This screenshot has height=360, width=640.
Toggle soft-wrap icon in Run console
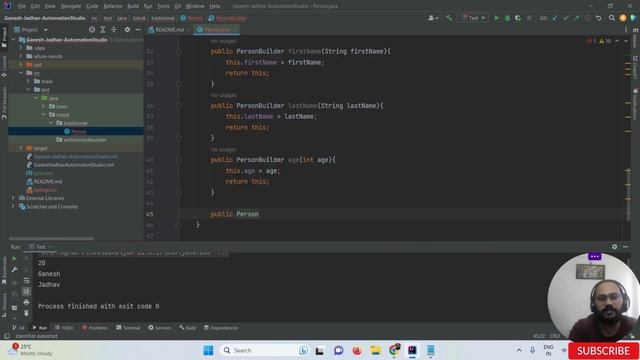point(26,280)
